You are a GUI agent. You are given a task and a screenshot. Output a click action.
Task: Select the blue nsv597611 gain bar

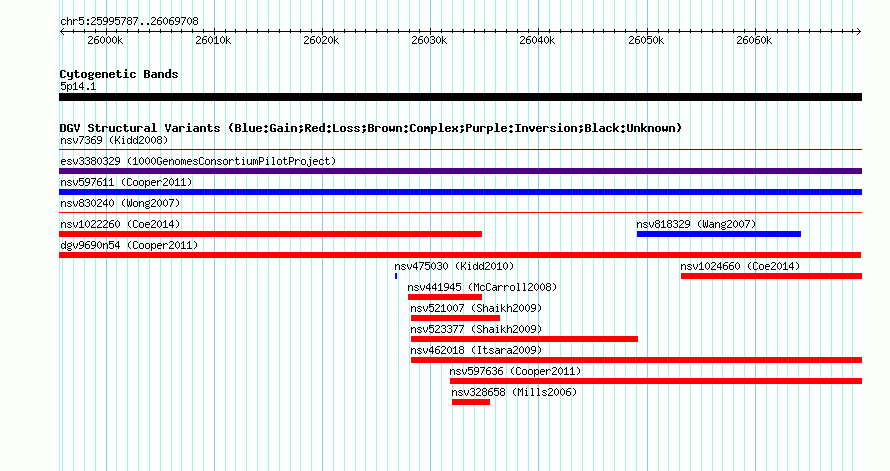pyautogui.click(x=460, y=192)
